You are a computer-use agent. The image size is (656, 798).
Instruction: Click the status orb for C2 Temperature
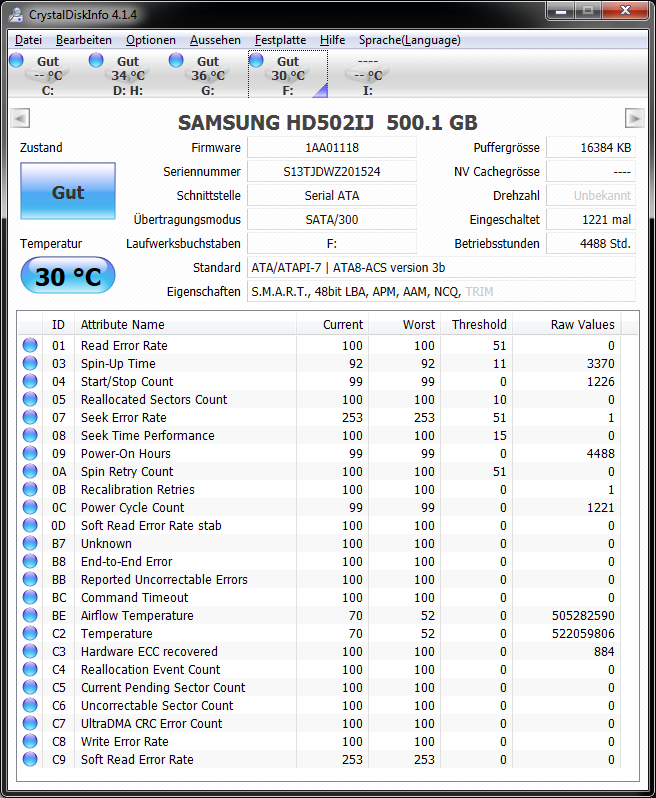point(30,633)
